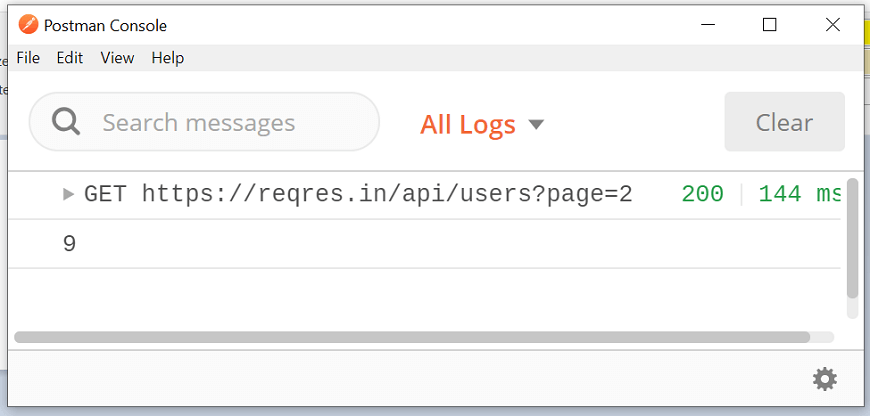Click the vertical scrollbar thumb
The width and height of the screenshot is (870, 416).
tap(853, 239)
